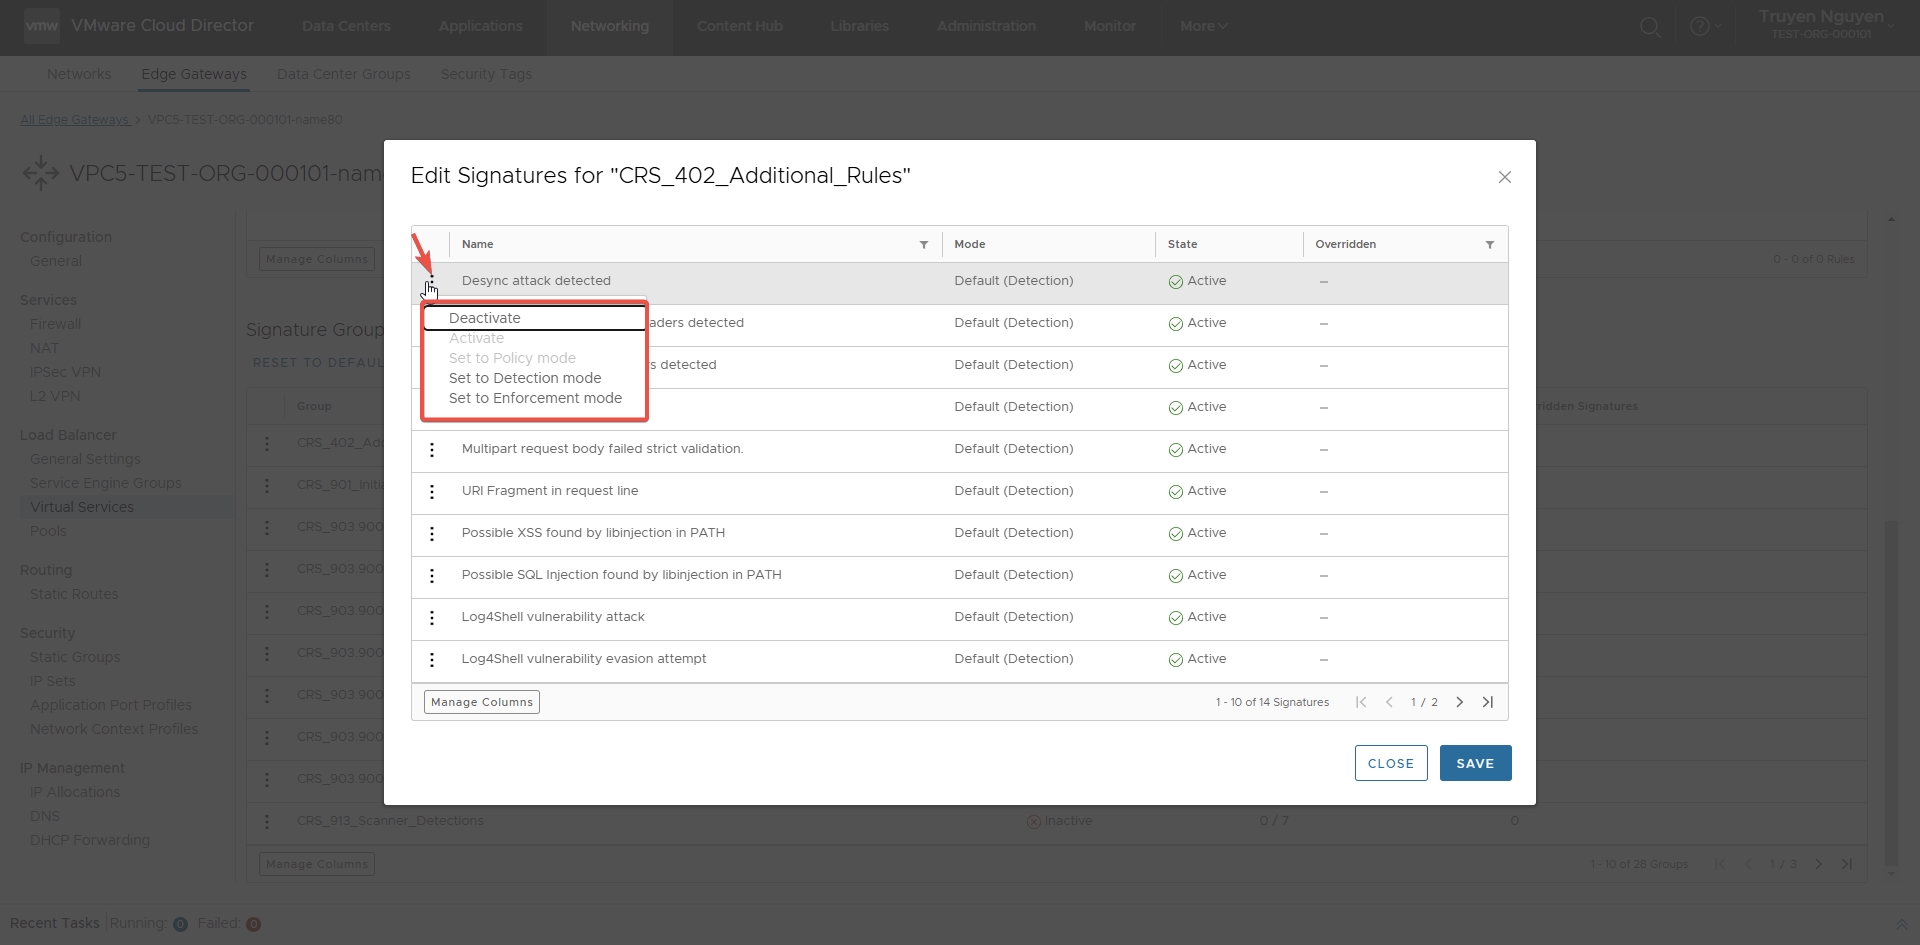This screenshot has width=1920, height=945.
Task: Filter the Overridden column
Action: point(1489,245)
